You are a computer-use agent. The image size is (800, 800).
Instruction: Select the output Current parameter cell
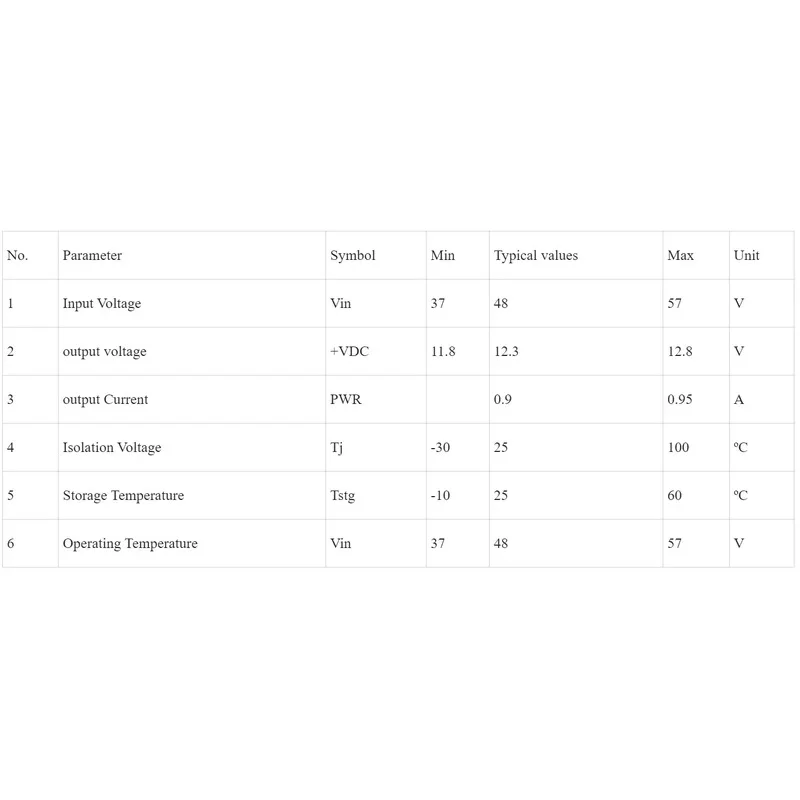[x=105, y=400]
